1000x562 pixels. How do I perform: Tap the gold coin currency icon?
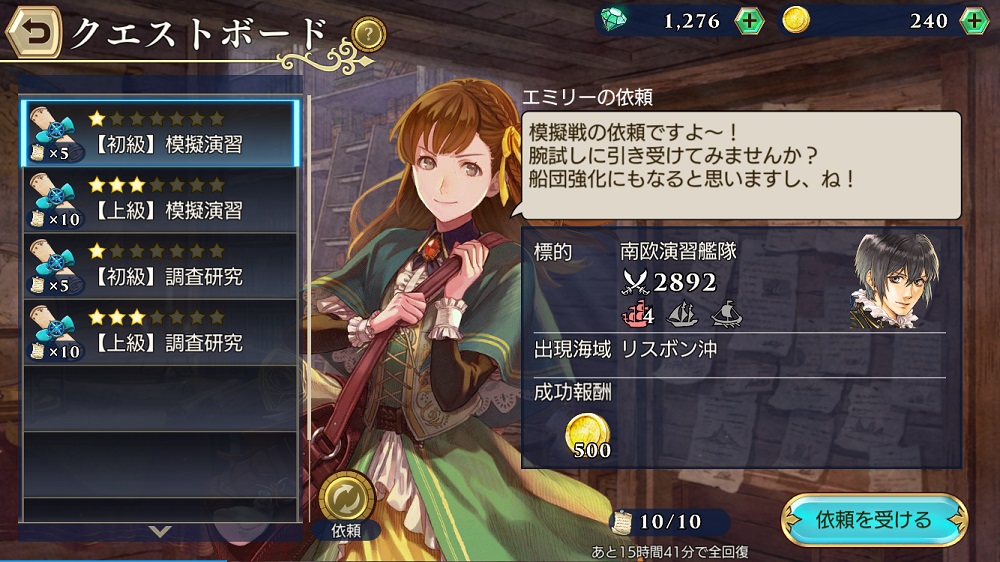click(795, 20)
